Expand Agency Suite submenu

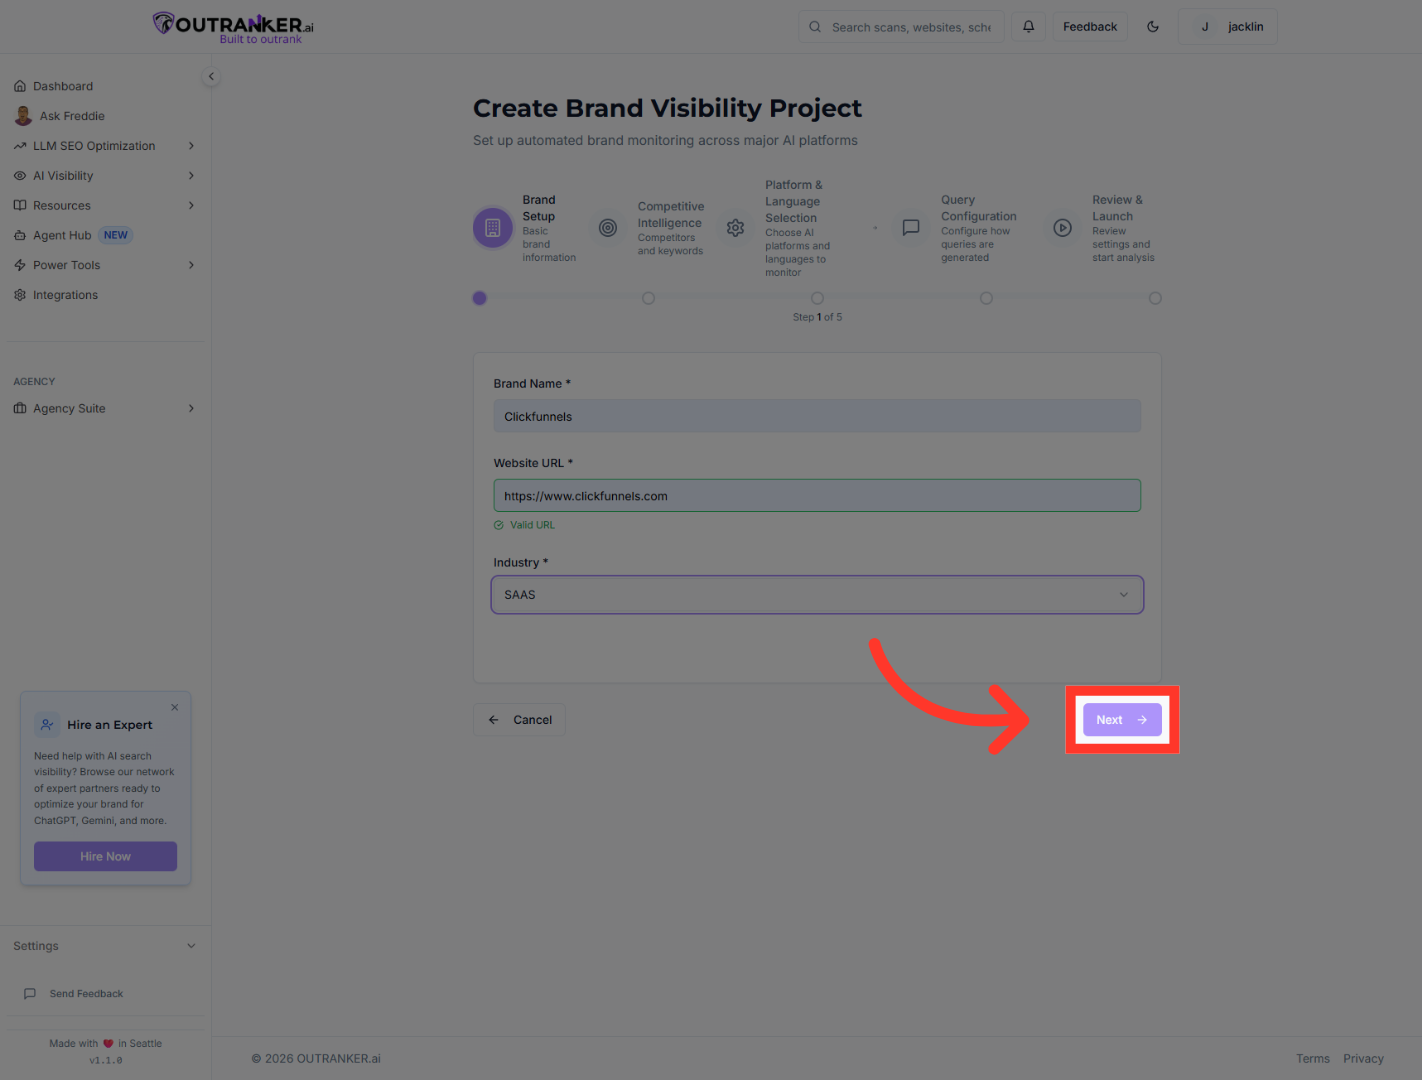tap(191, 408)
